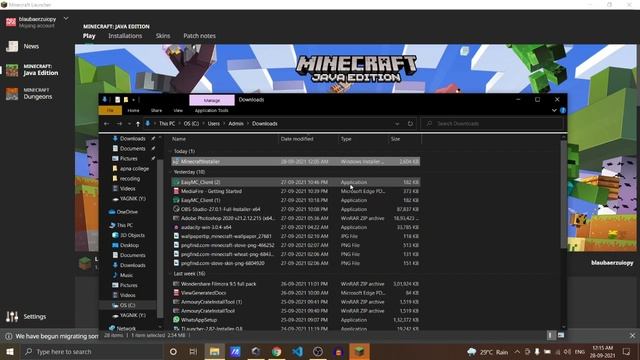640x360 pixels.
Task: Select Music in navigation pane
Action: pyautogui.click(x=123, y=275)
